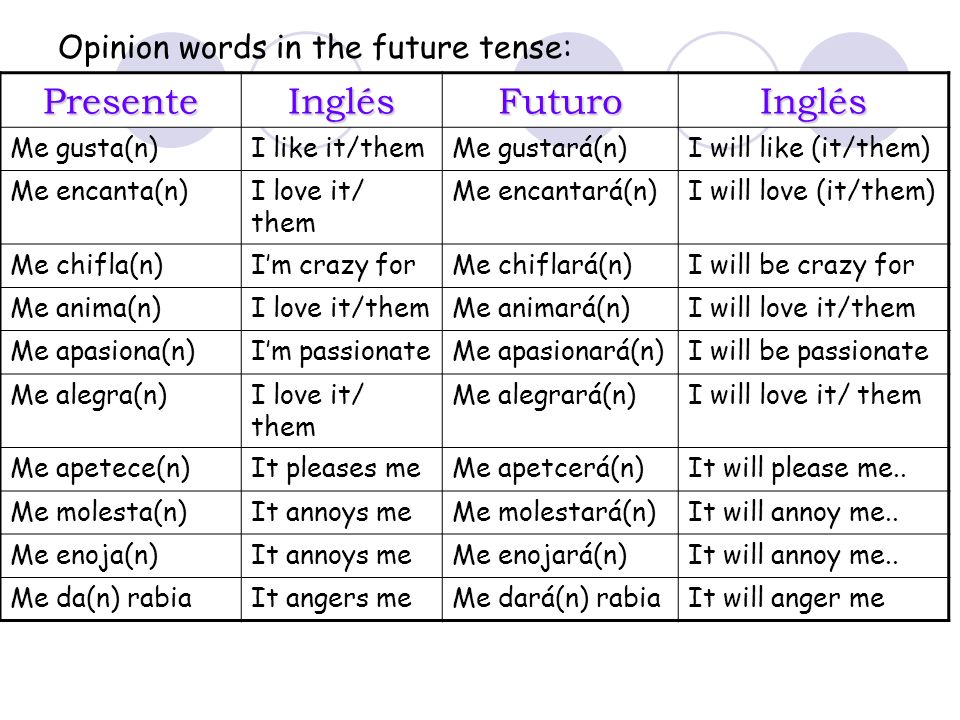Screen dimensions: 960x720
Task: Click the 'I will be crazy for' cell
Action: [813, 266]
